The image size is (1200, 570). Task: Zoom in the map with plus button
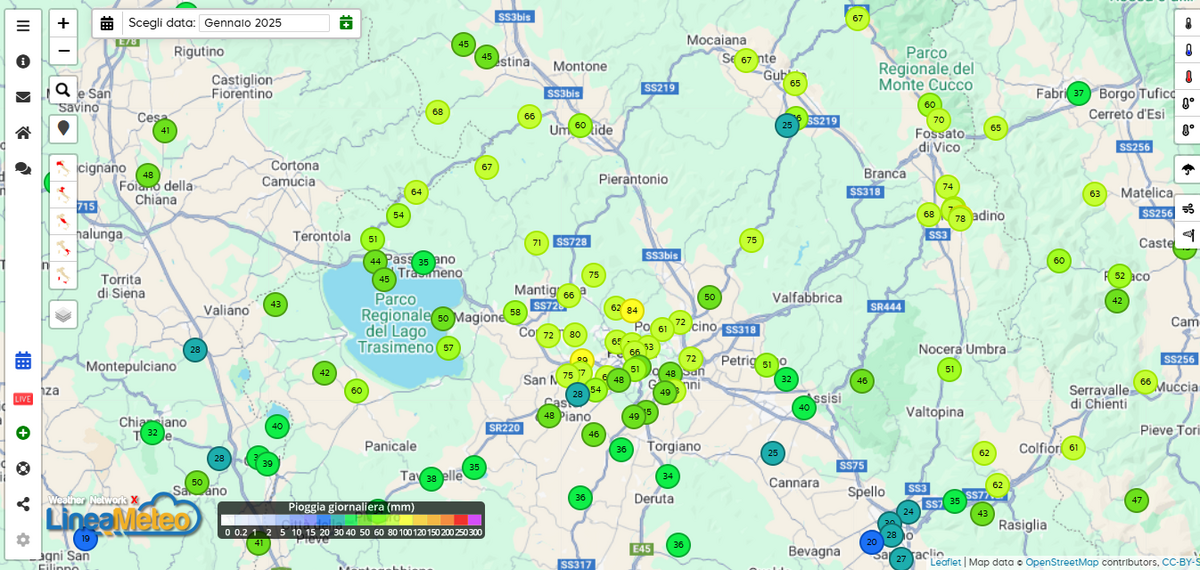pyautogui.click(x=63, y=23)
